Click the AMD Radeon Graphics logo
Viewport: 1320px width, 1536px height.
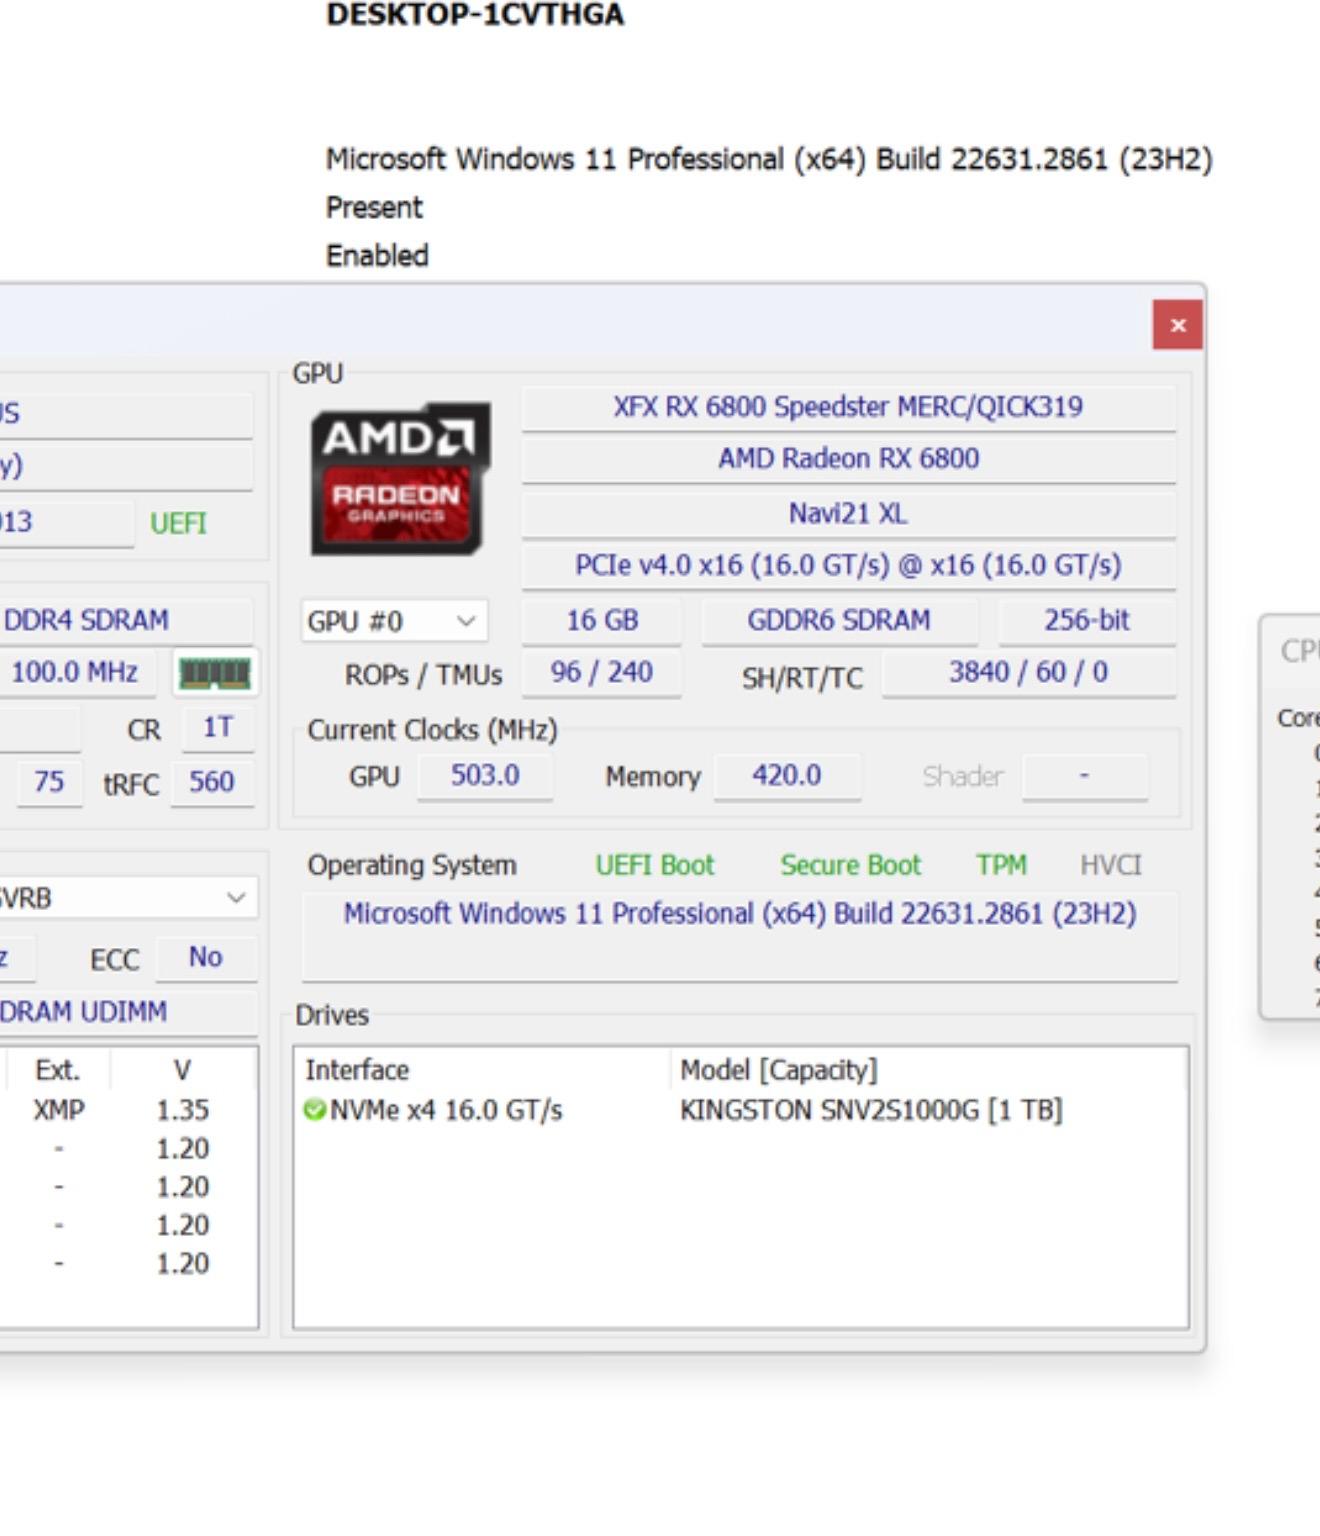click(400, 479)
